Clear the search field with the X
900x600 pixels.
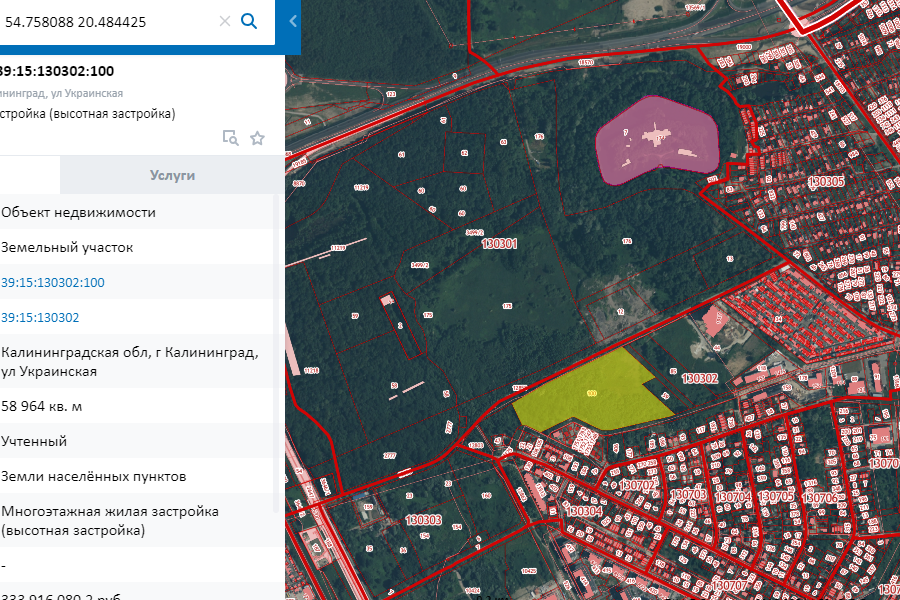tap(225, 21)
